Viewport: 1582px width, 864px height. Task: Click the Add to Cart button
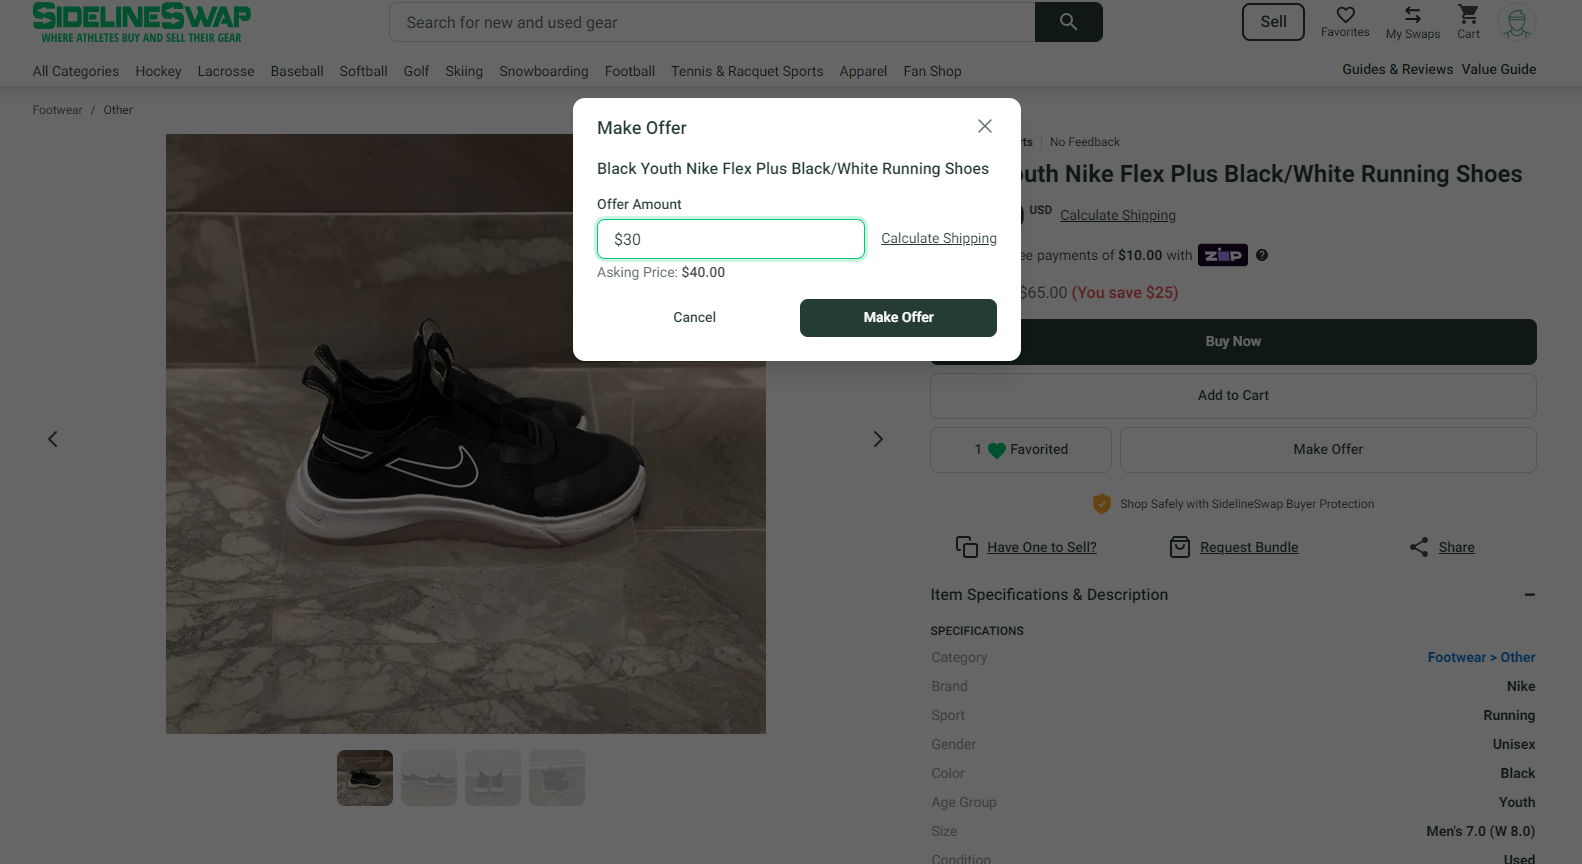(1233, 396)
